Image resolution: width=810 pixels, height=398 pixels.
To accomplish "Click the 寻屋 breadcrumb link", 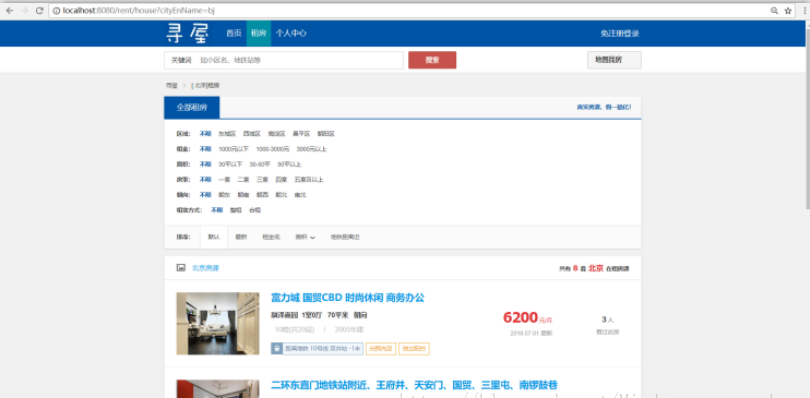I will point(172,85).
